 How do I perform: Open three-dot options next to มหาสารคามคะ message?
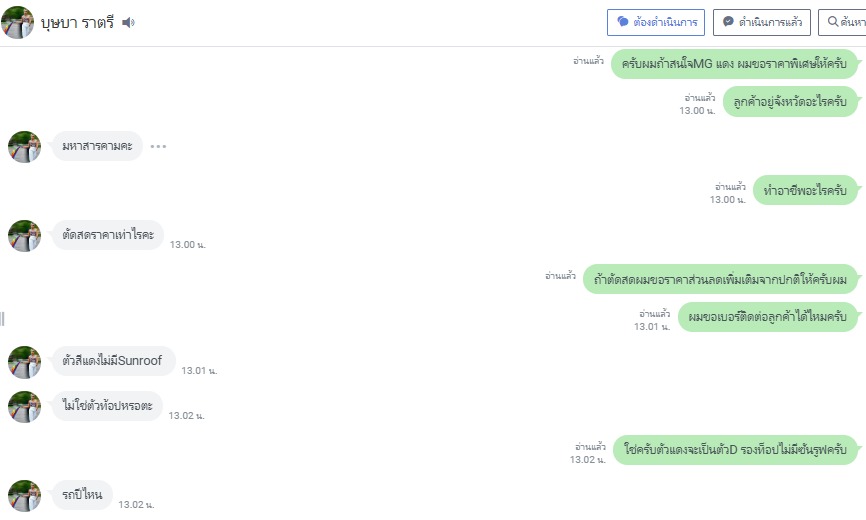pos(158,147)
